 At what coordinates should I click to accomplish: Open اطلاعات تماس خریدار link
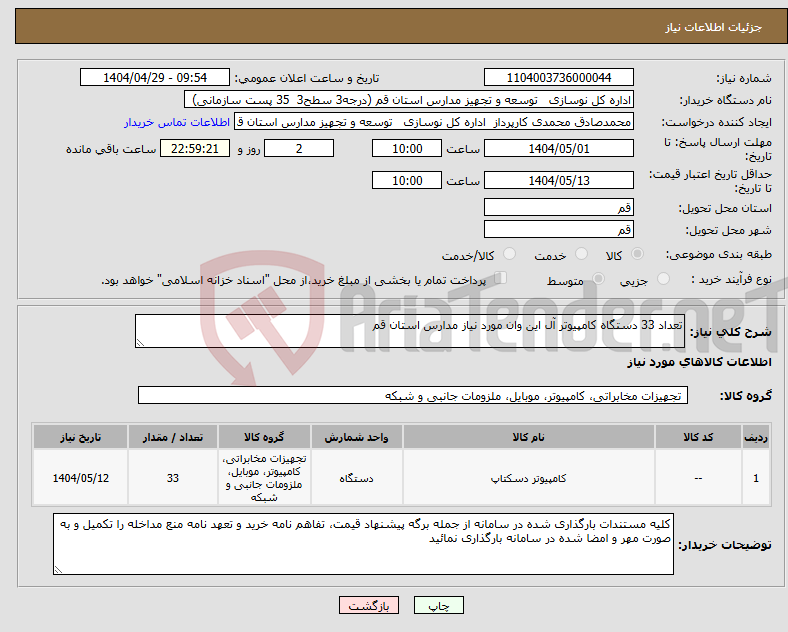(x=177, y=122)
